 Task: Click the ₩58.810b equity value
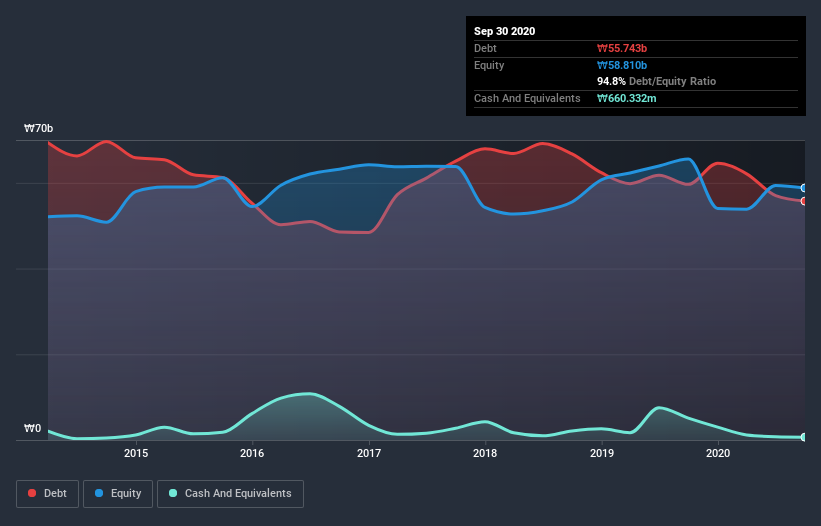[x=622, y=65]
